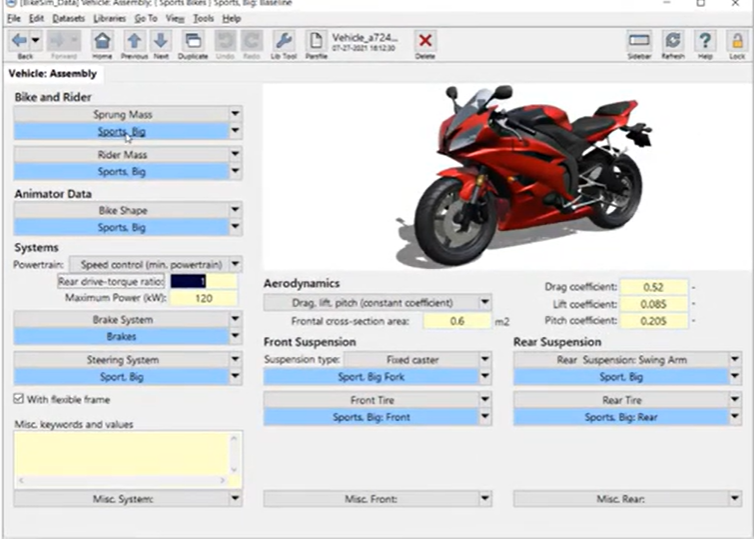Edit the Lift coefficient field
This screenshot has width=754, height=541.
(x=653, y=304)
